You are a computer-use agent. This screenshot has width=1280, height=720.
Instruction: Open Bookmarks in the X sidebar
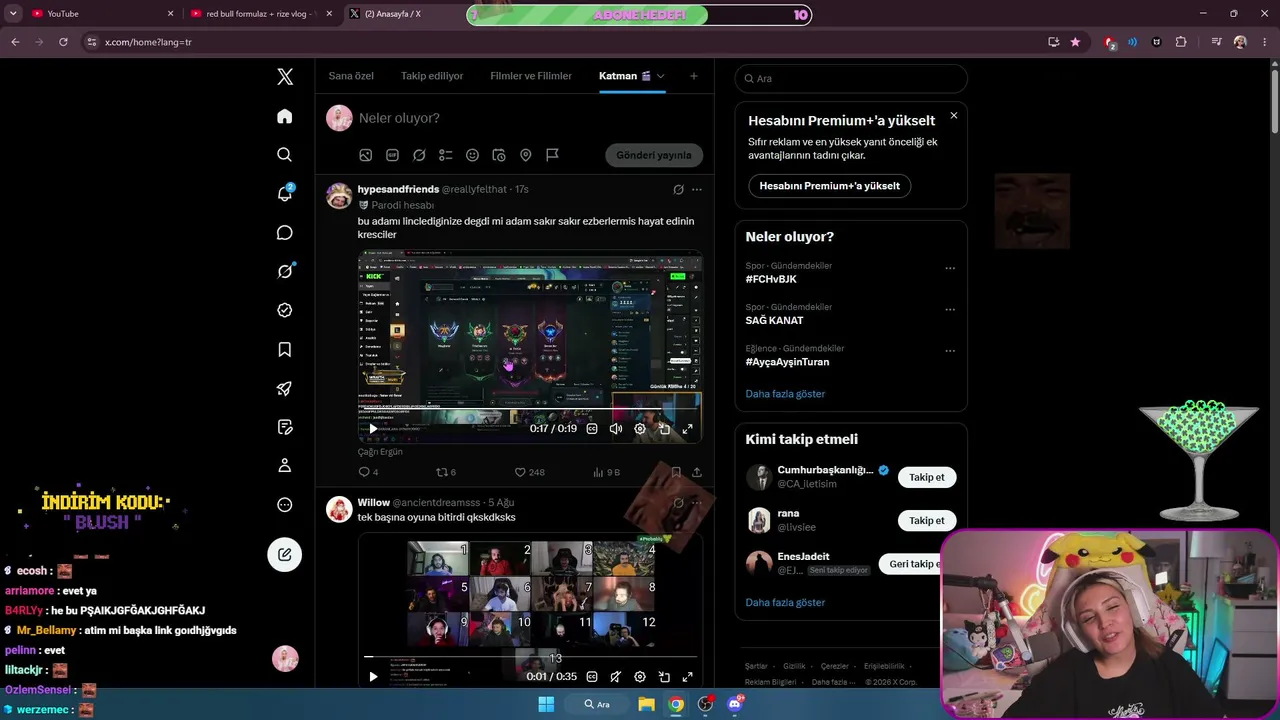click(285, 349)
